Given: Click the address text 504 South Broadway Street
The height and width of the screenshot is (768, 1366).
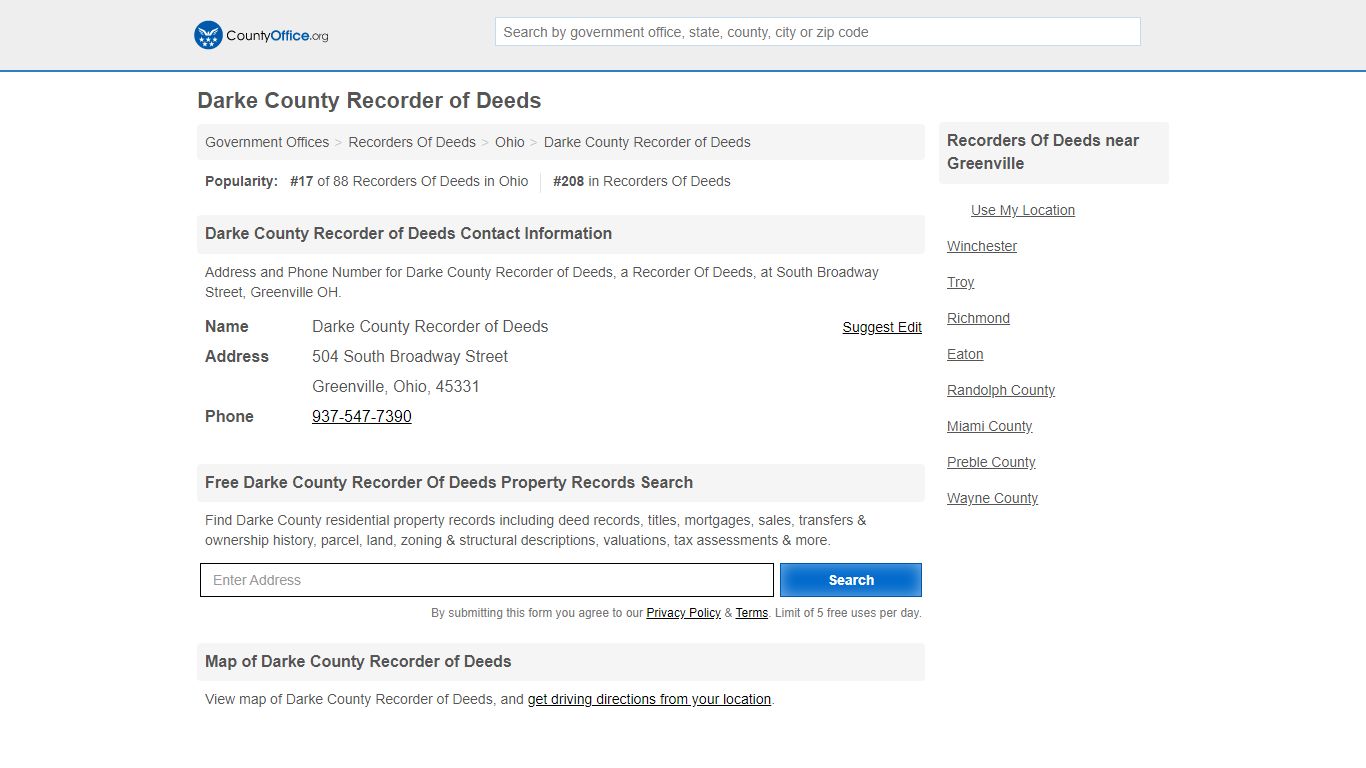Looking at the screenshot, I should pos(410,356).
